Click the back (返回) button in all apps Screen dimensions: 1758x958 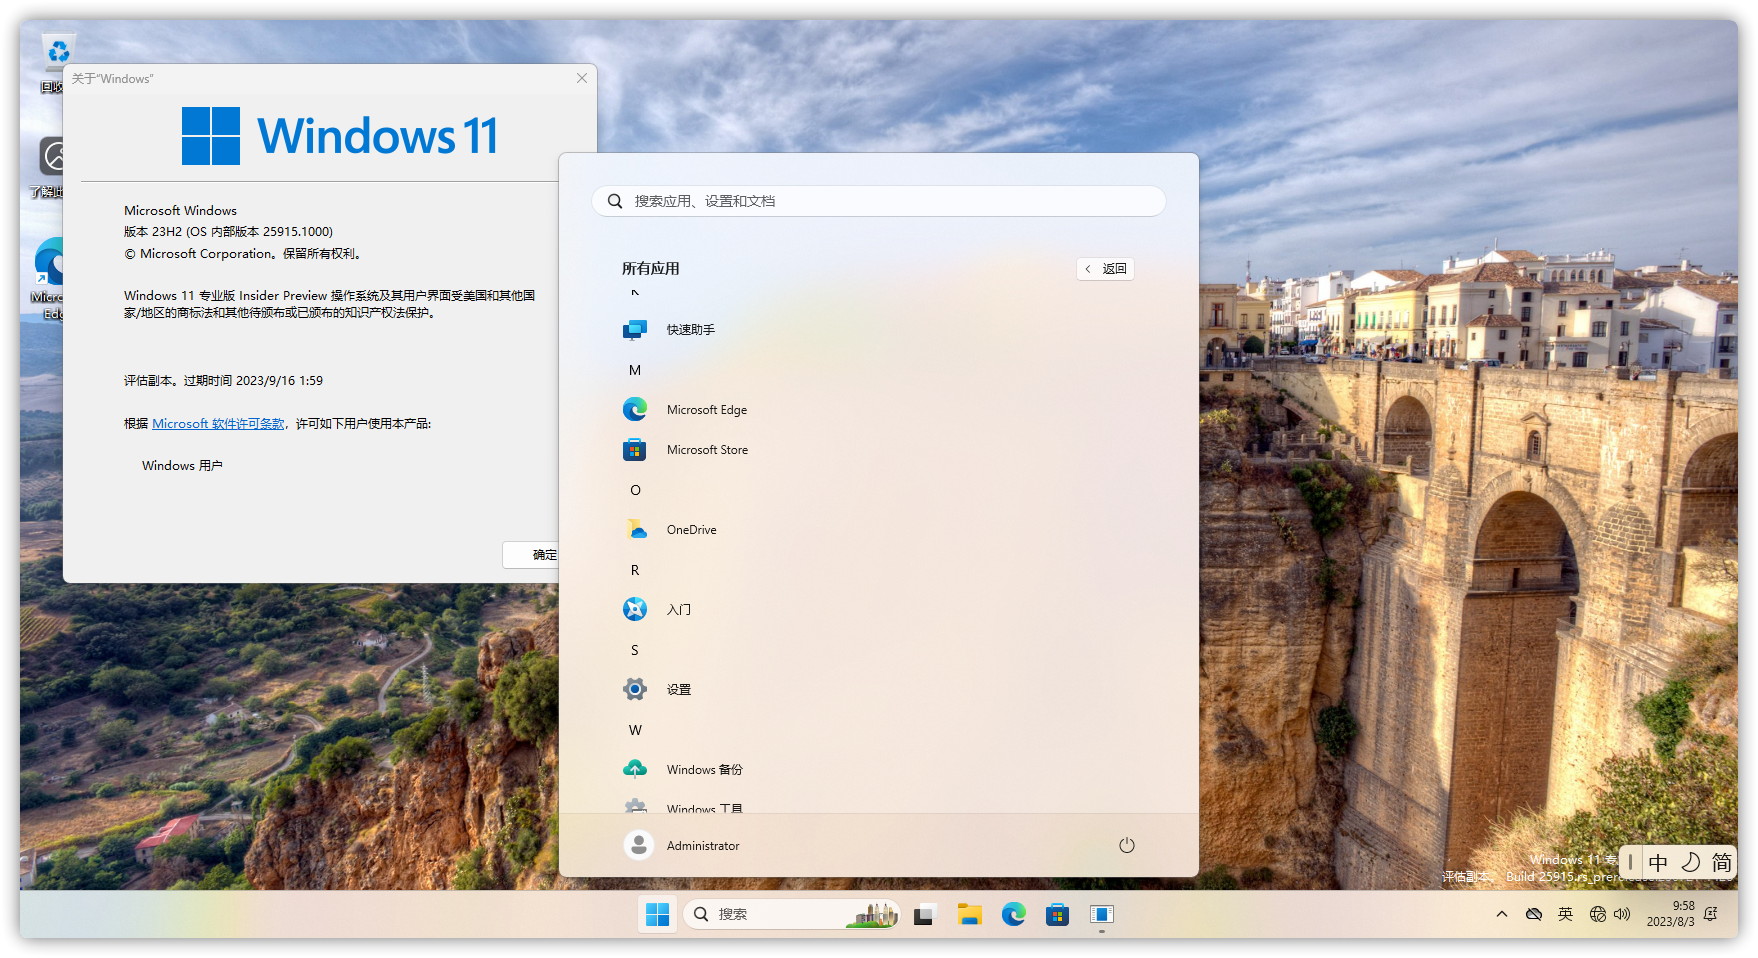coord(1105,269)
